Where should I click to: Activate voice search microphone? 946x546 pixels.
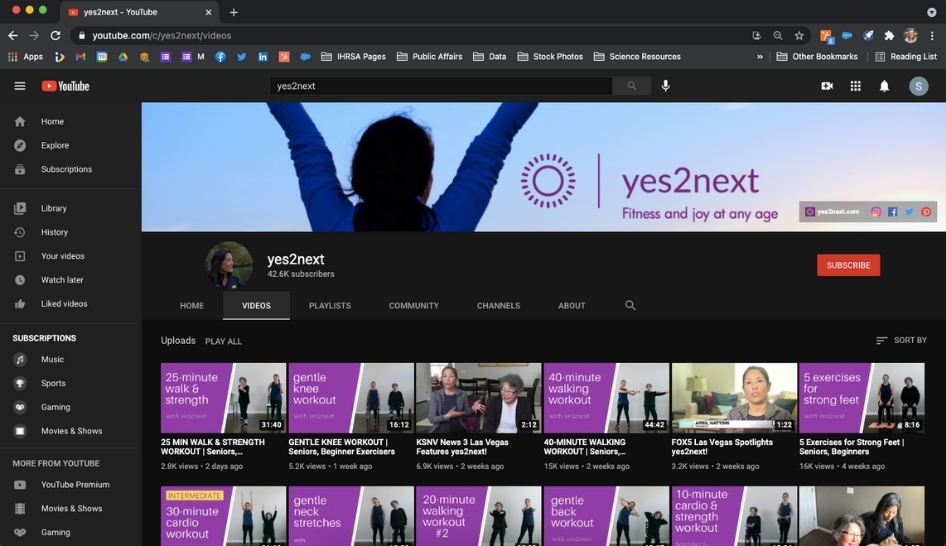tap(666, 86)
